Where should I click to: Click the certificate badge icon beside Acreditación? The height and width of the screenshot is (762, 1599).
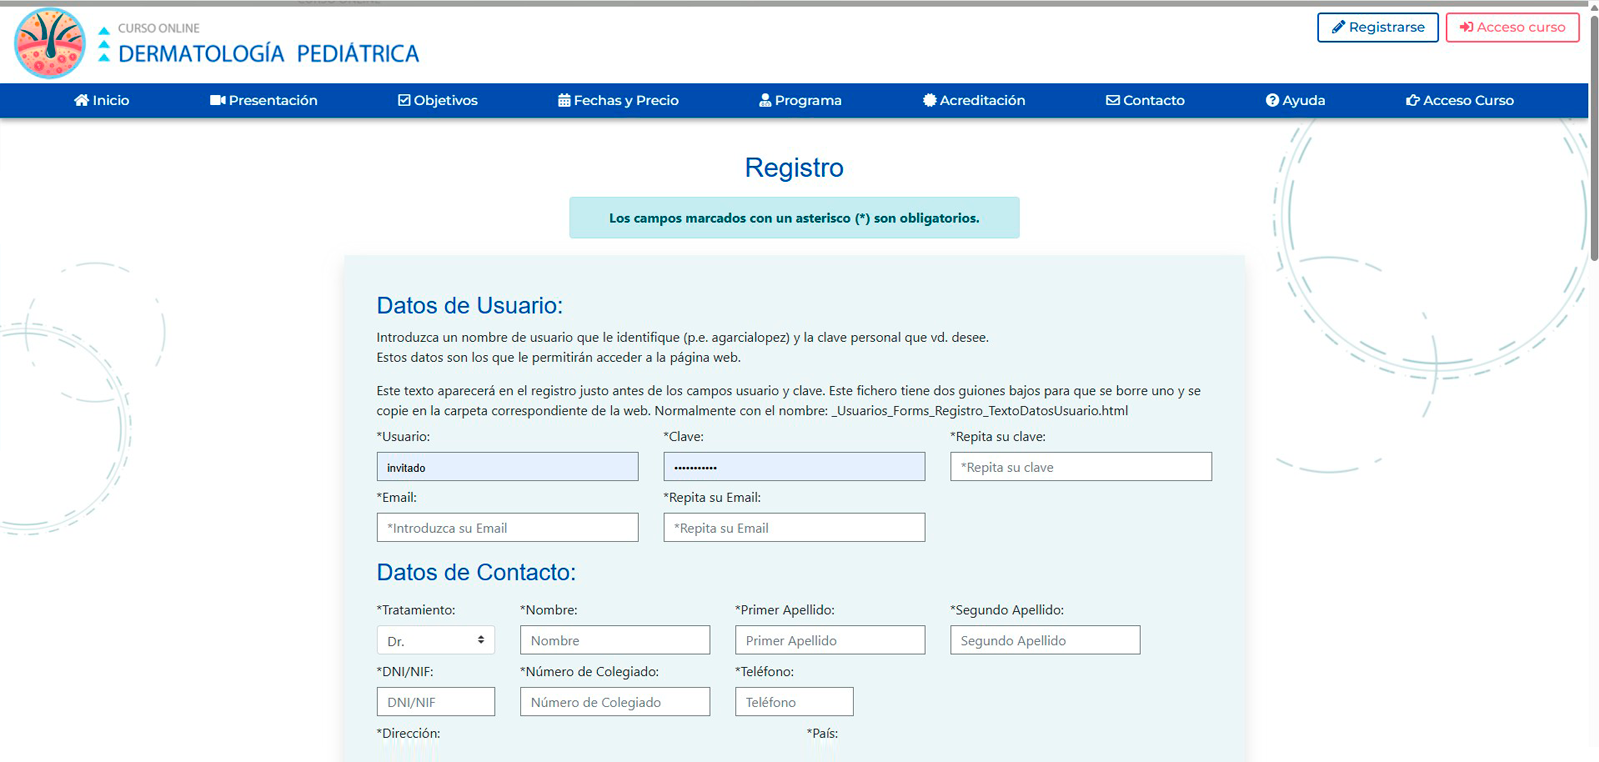[x=929, y=100]
